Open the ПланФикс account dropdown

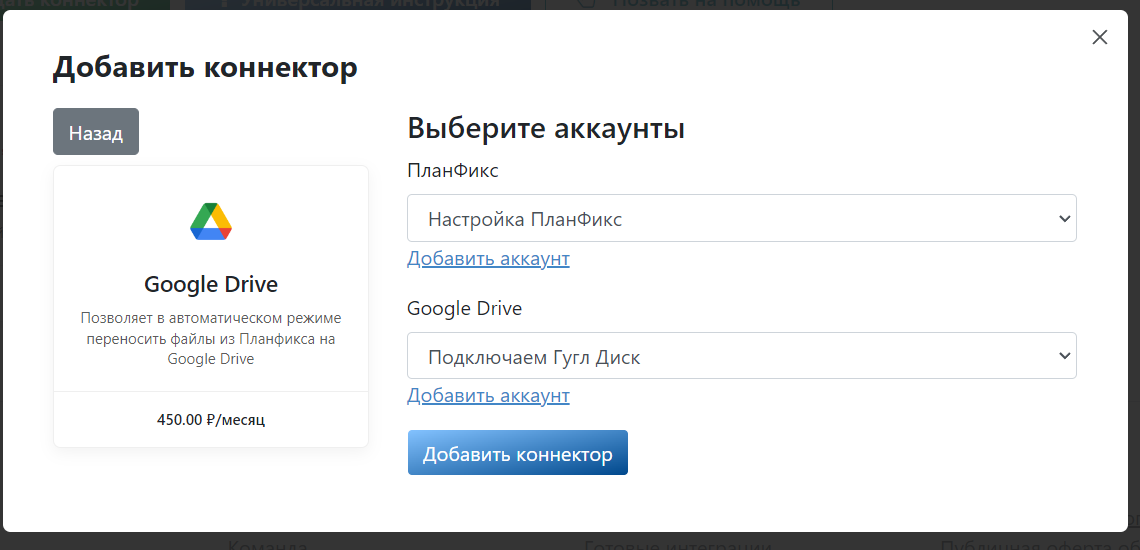pos(742,218)
